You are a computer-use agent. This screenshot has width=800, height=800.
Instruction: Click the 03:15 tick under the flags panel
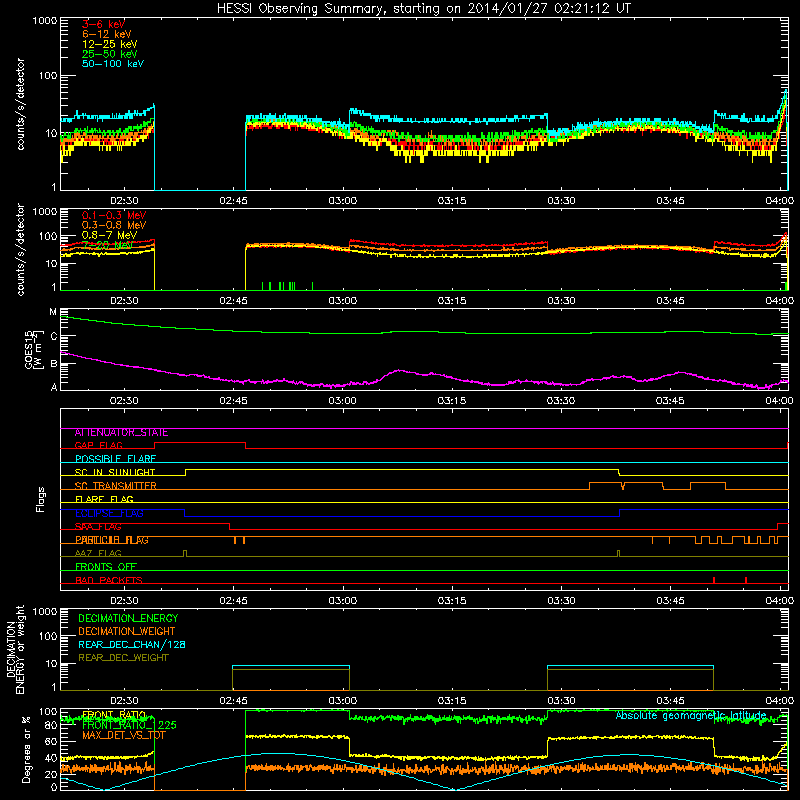click(x=452, y=601)
